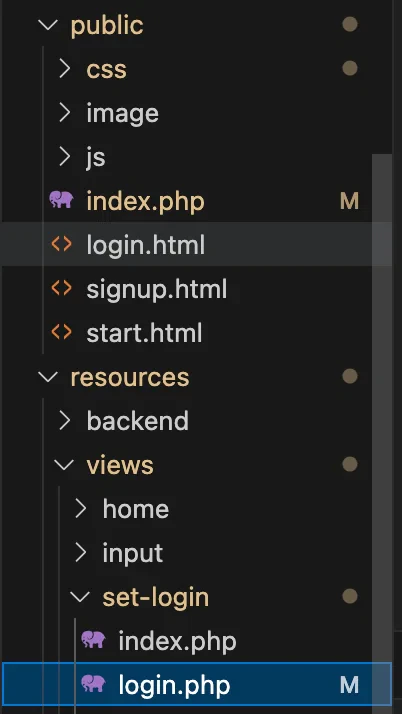Click the change dot indicator on css row
The height and width of the screenshot is (714, 402).
pyautogui.click(x=350, y=68)
